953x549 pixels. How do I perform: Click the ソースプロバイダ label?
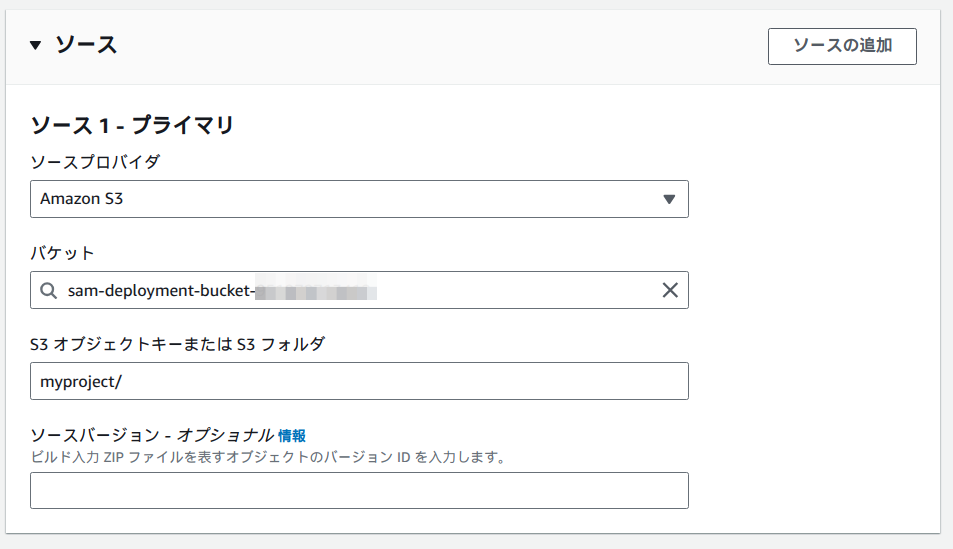point(95,162)
